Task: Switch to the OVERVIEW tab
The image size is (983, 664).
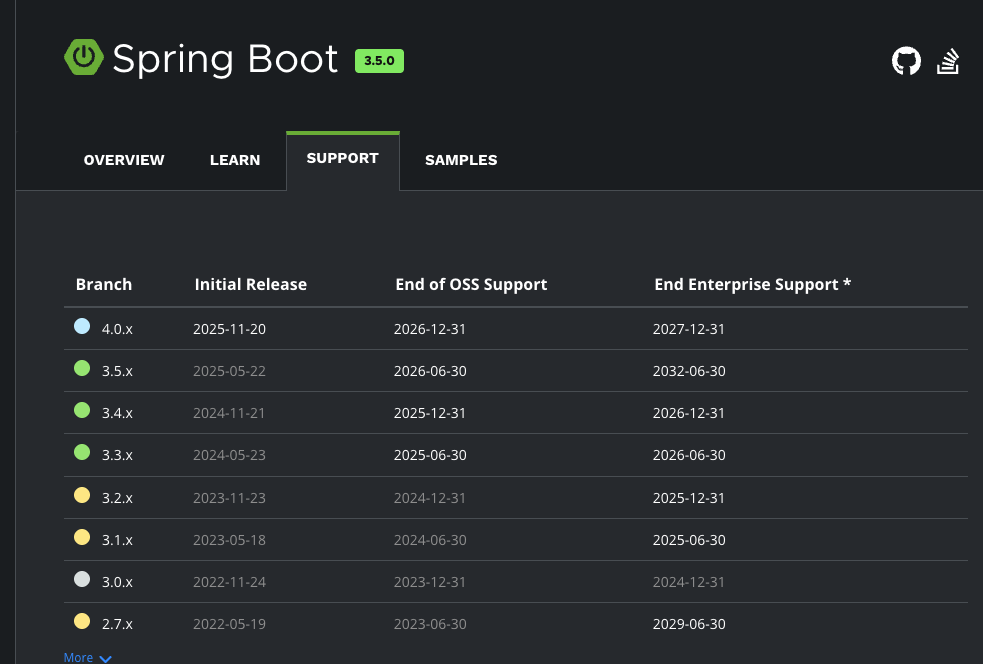Action: coord(123,160)
